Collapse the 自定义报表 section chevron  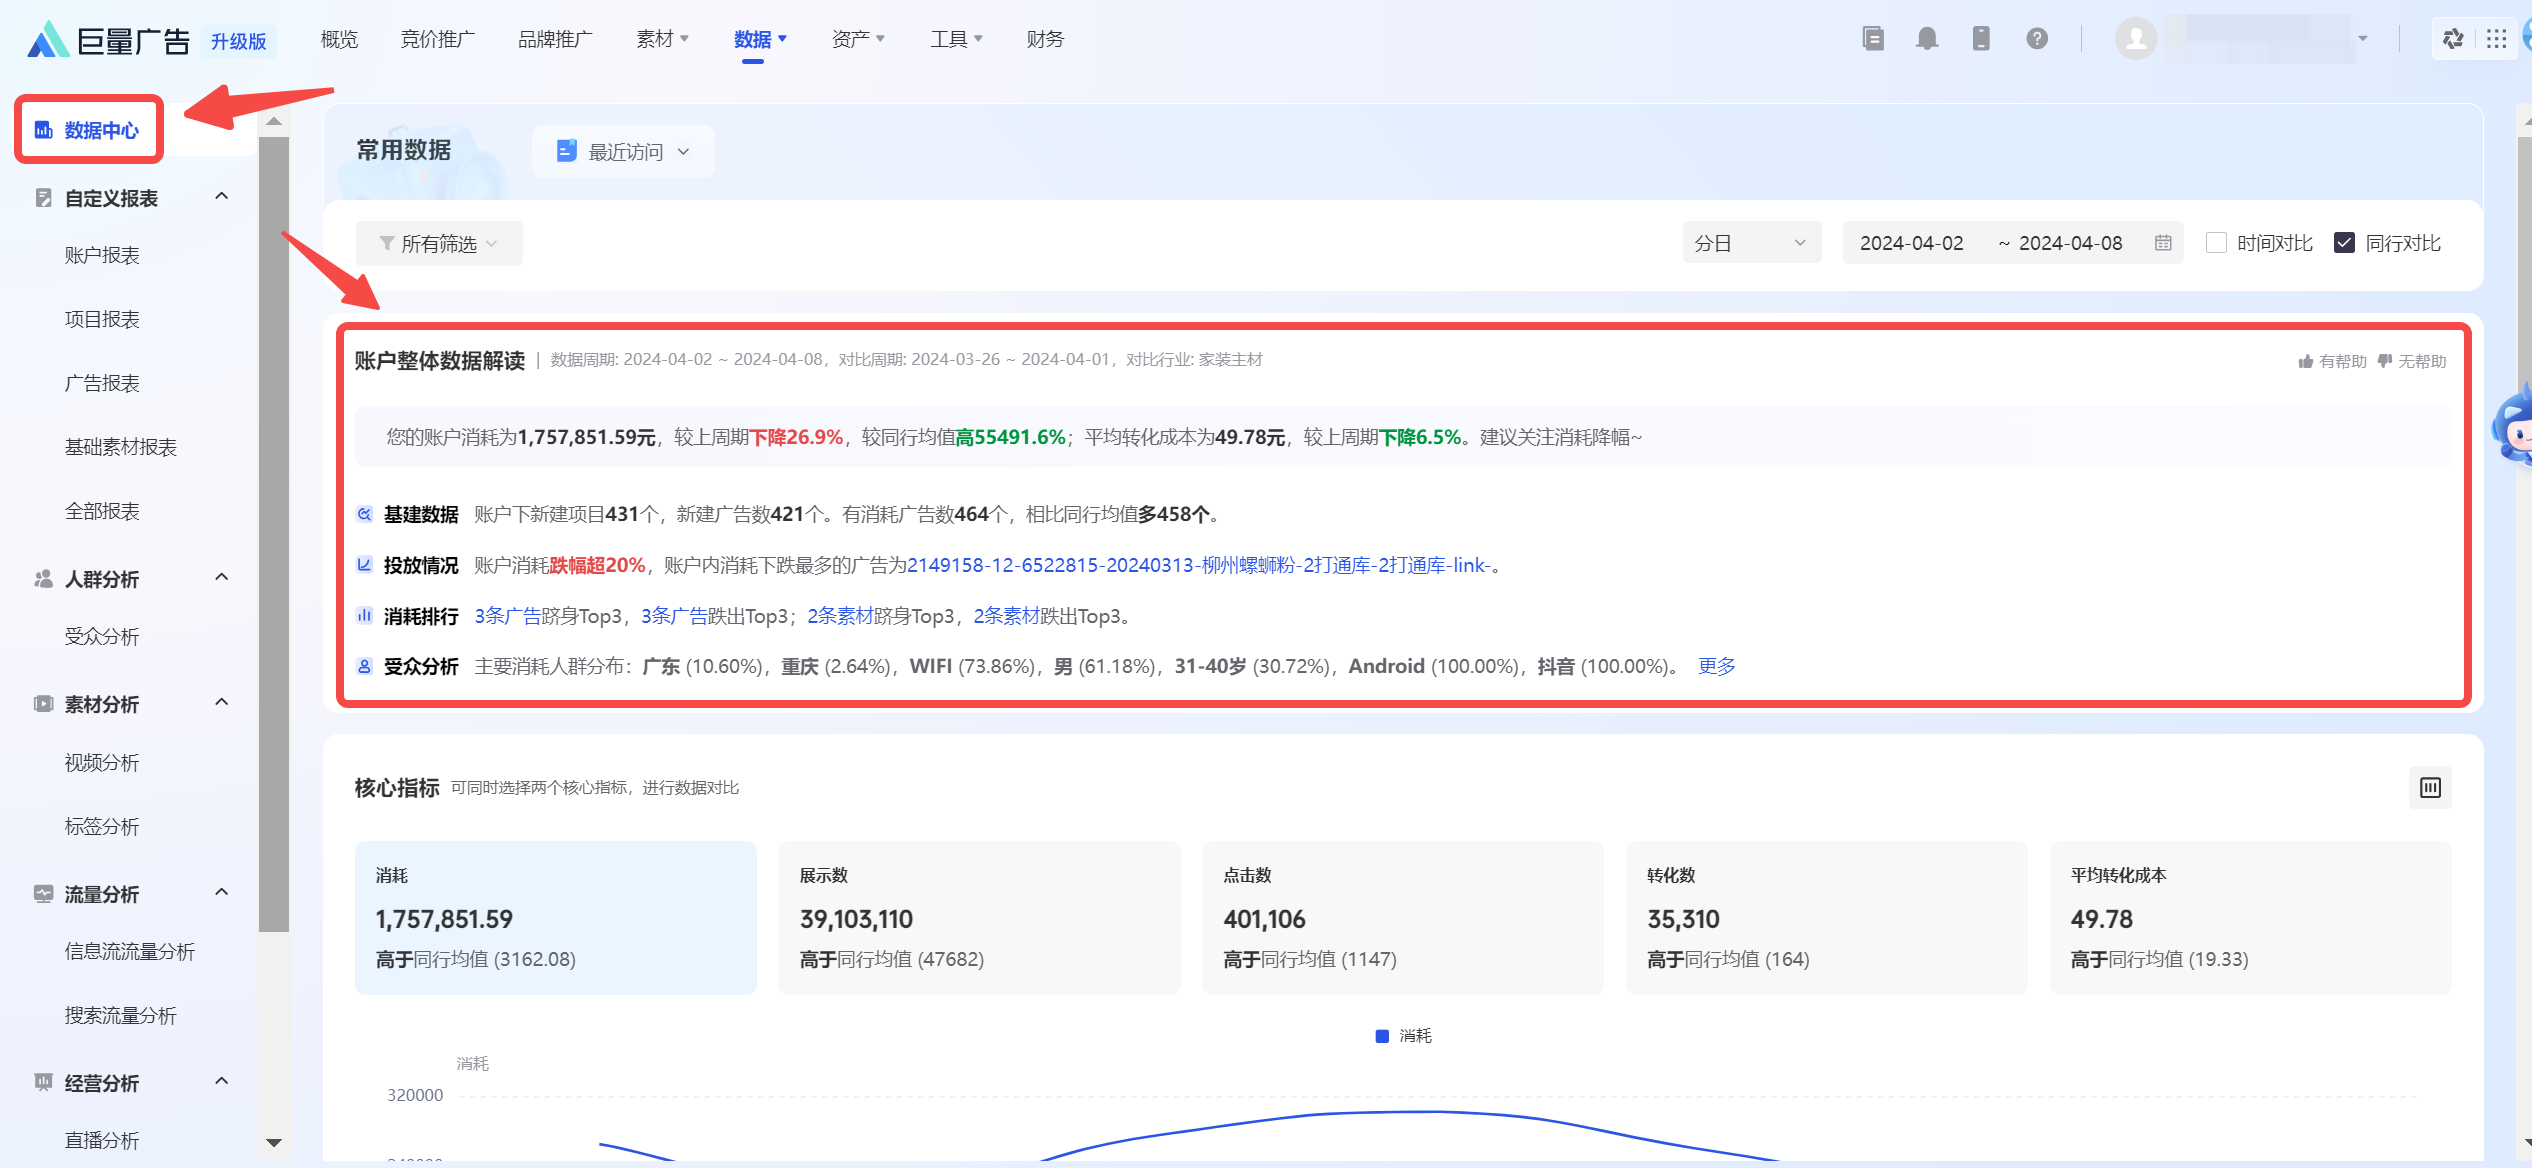[x=222, y=197]
